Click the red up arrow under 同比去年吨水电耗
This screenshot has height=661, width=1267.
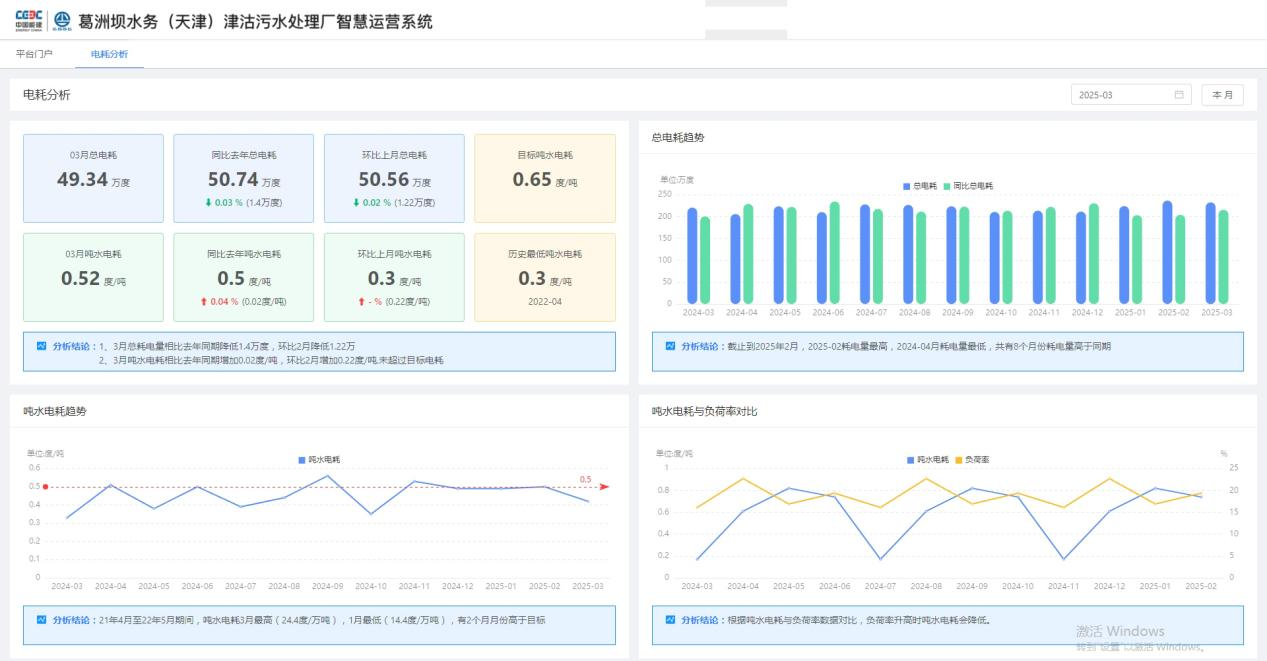click(x=202, y=302)
